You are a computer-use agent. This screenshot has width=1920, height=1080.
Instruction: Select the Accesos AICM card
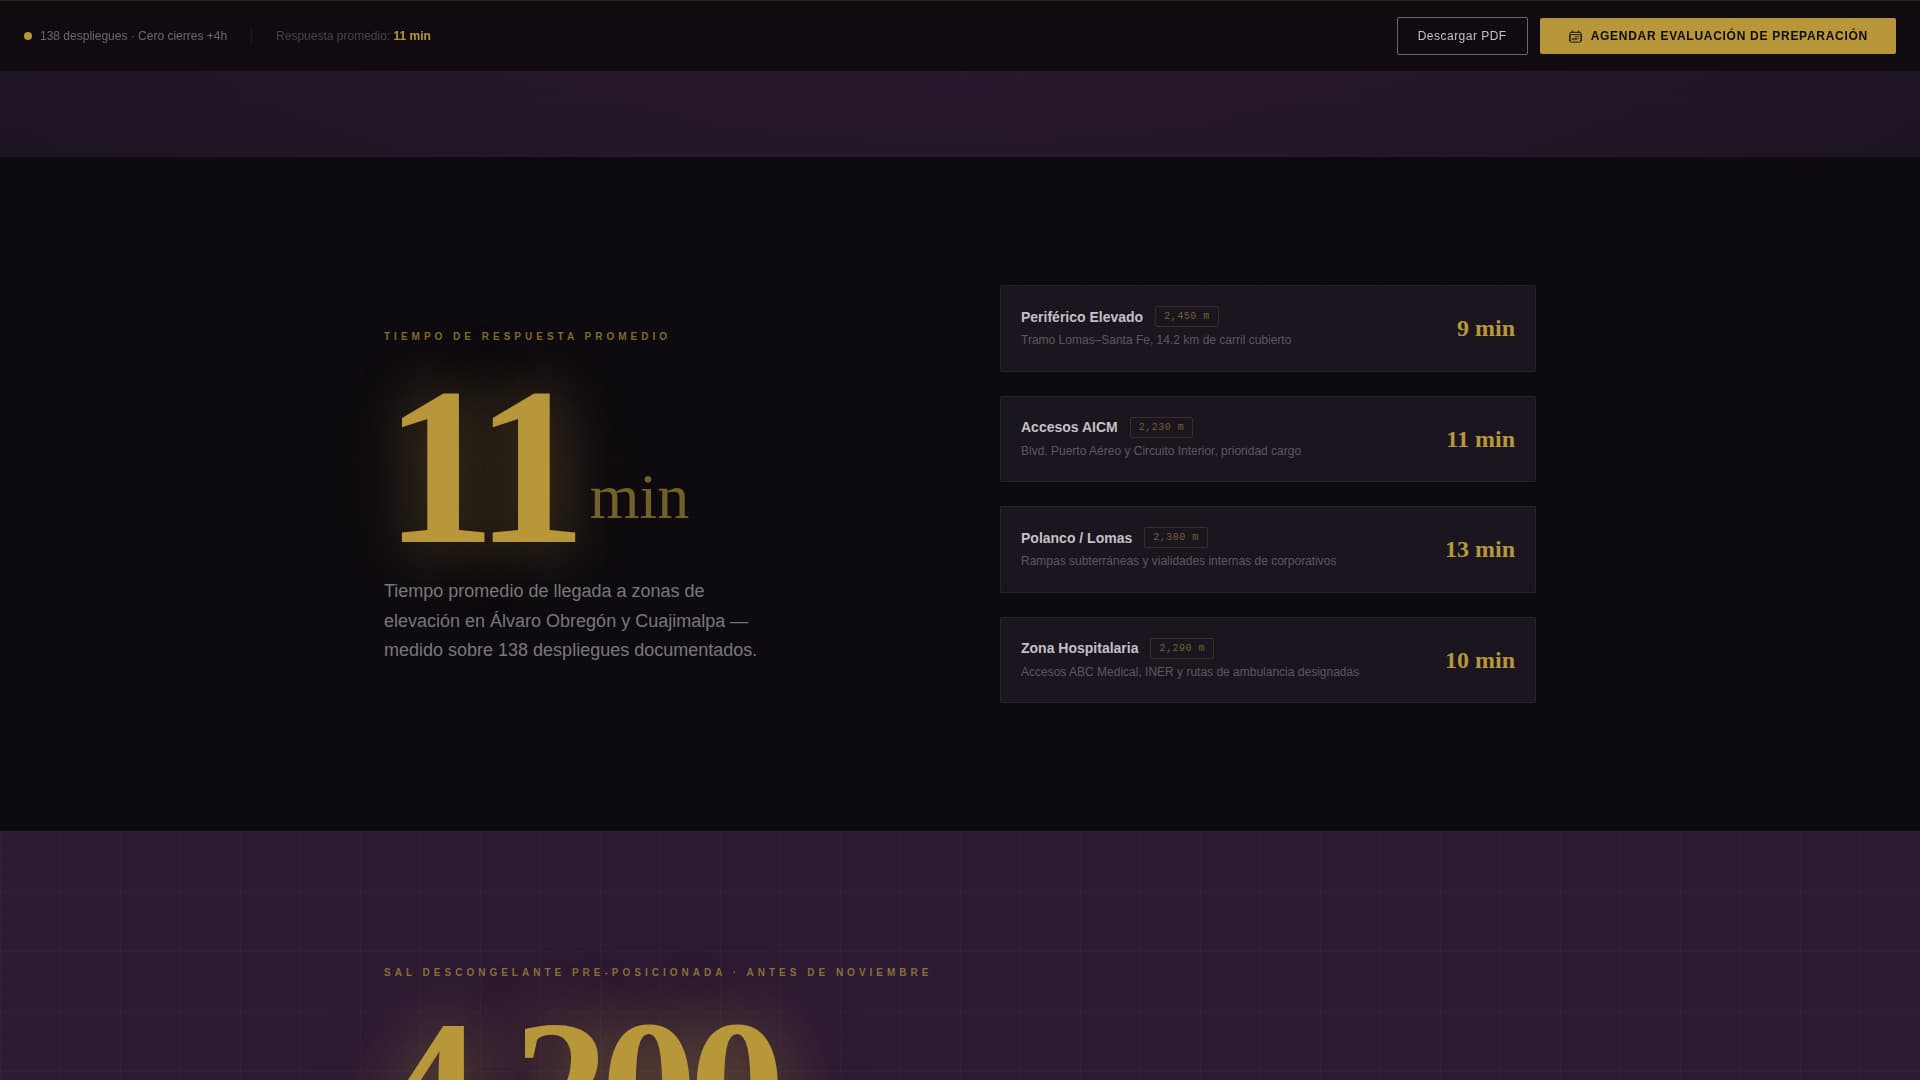1268,439
